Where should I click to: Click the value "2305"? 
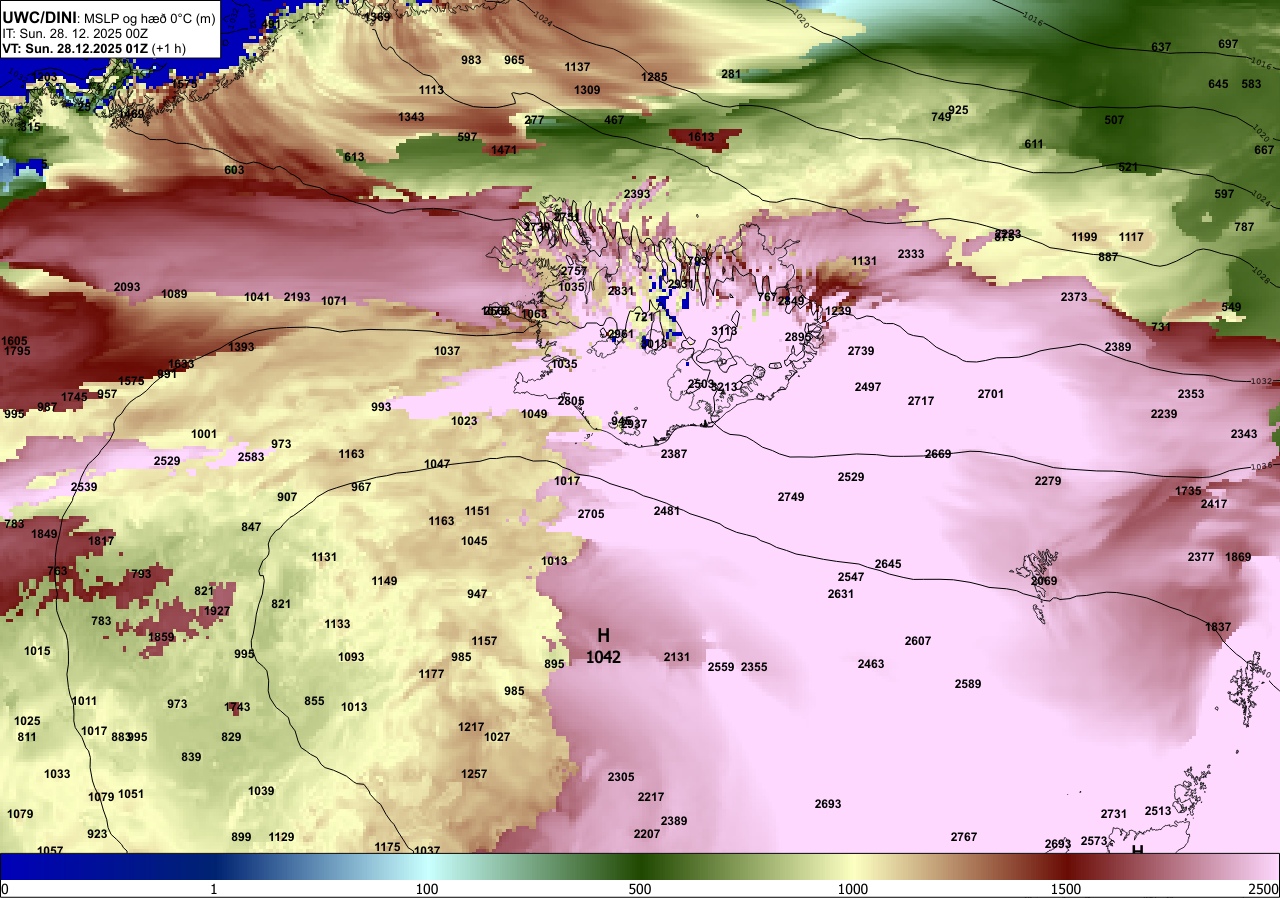pos(621,777)
